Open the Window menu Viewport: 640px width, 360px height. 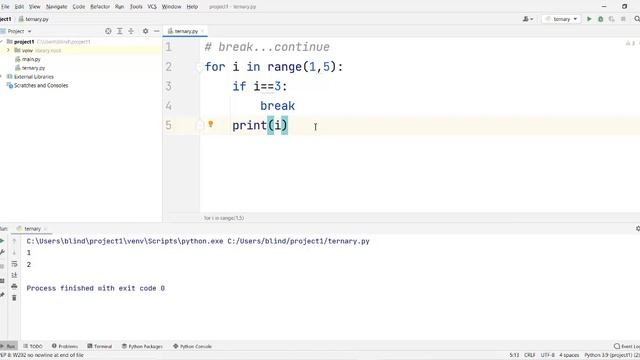point(171,7)
